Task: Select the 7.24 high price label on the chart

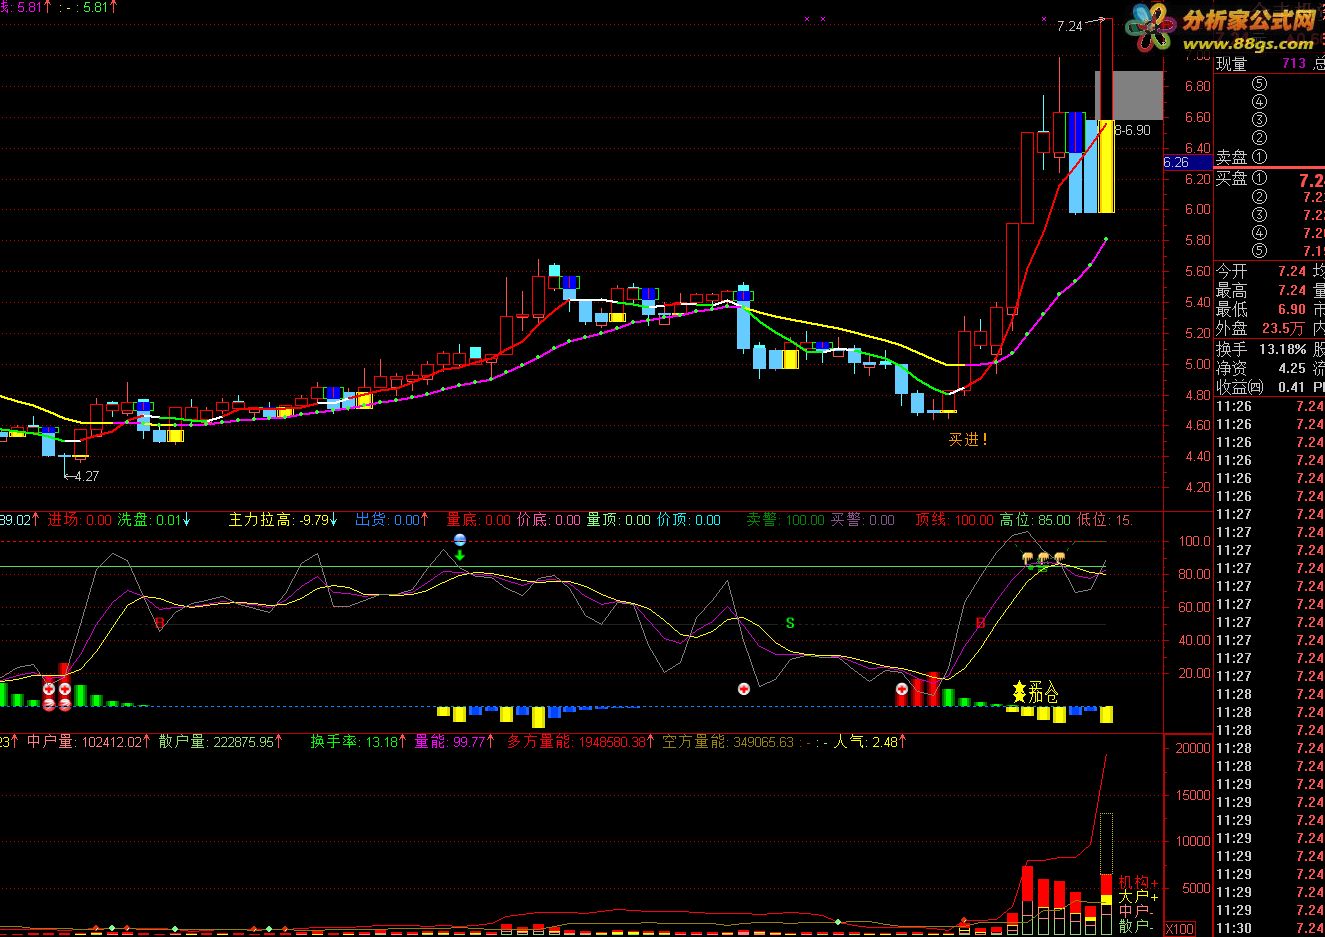Action: pyautogui.click(x=1070, y=26)
